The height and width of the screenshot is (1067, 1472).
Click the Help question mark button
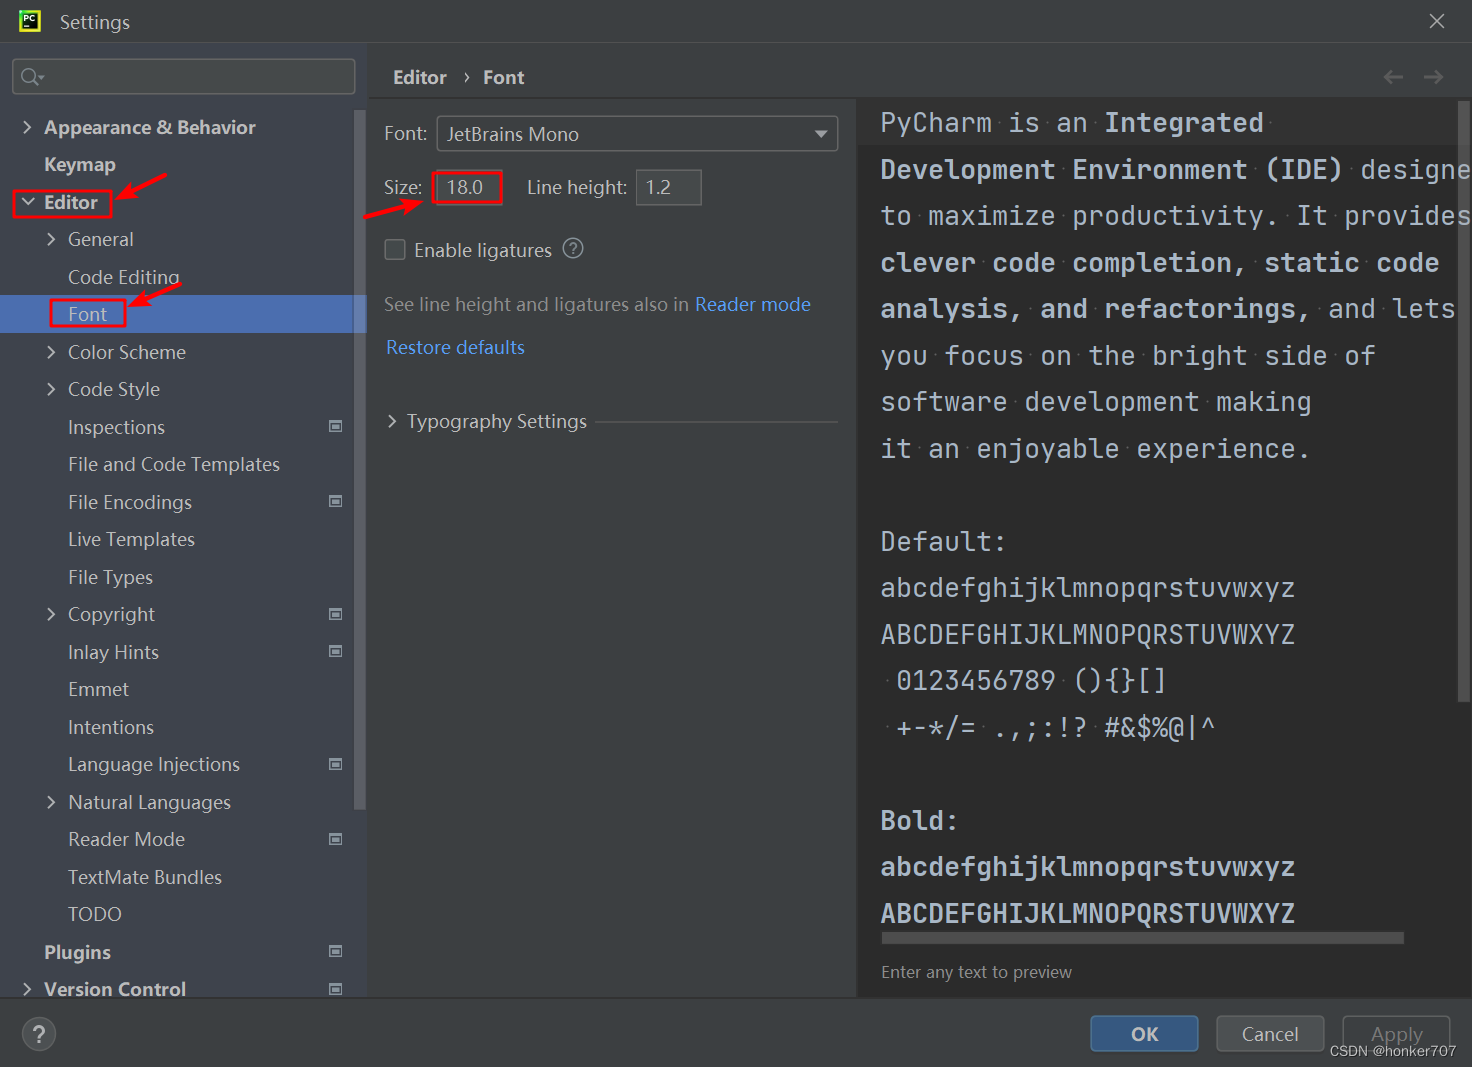(39, 1034)
